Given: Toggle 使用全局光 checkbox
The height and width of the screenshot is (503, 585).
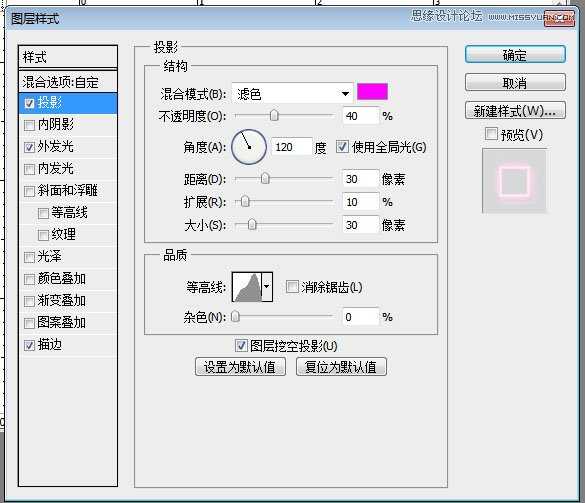Looking at the screenshot, I should pos(342,147).
